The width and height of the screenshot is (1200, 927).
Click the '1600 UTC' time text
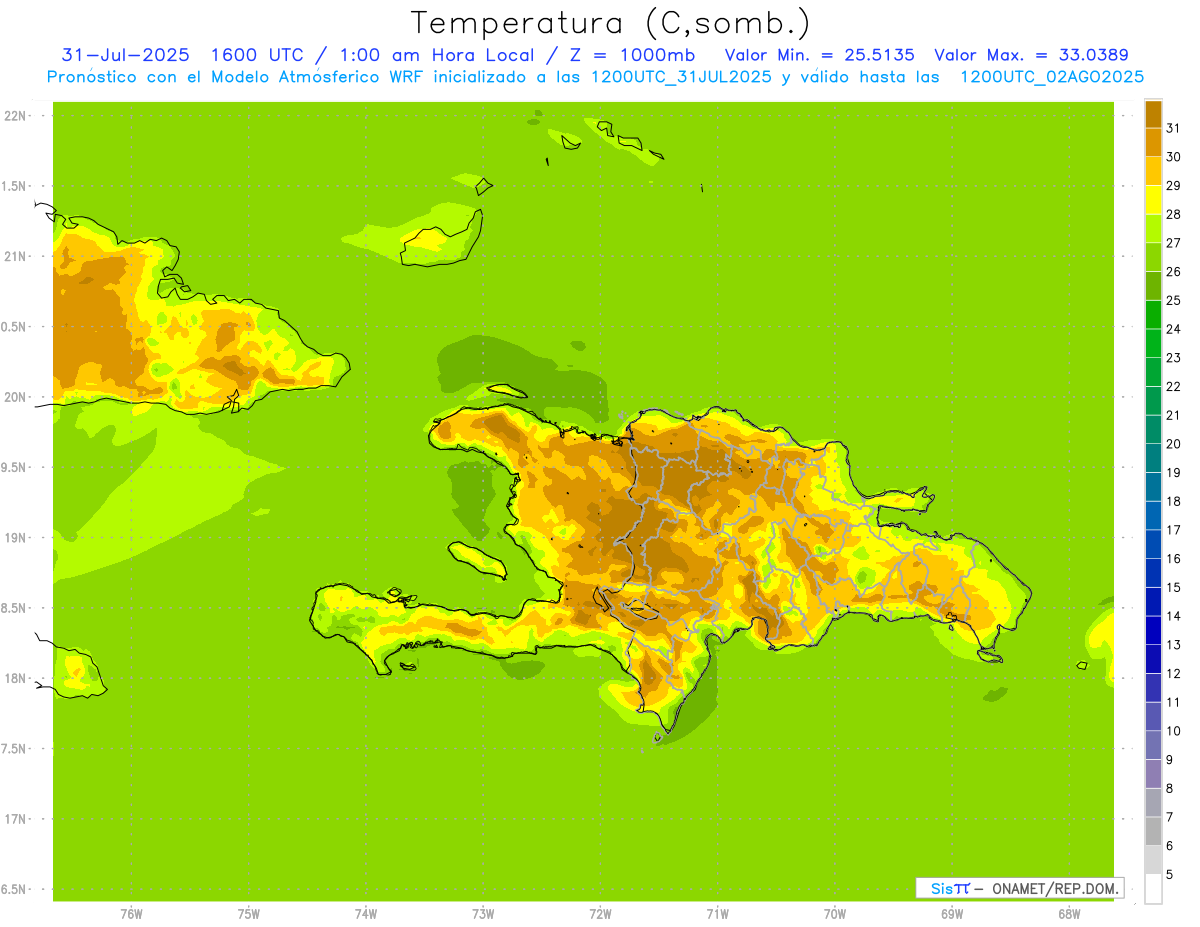point(257,55)
